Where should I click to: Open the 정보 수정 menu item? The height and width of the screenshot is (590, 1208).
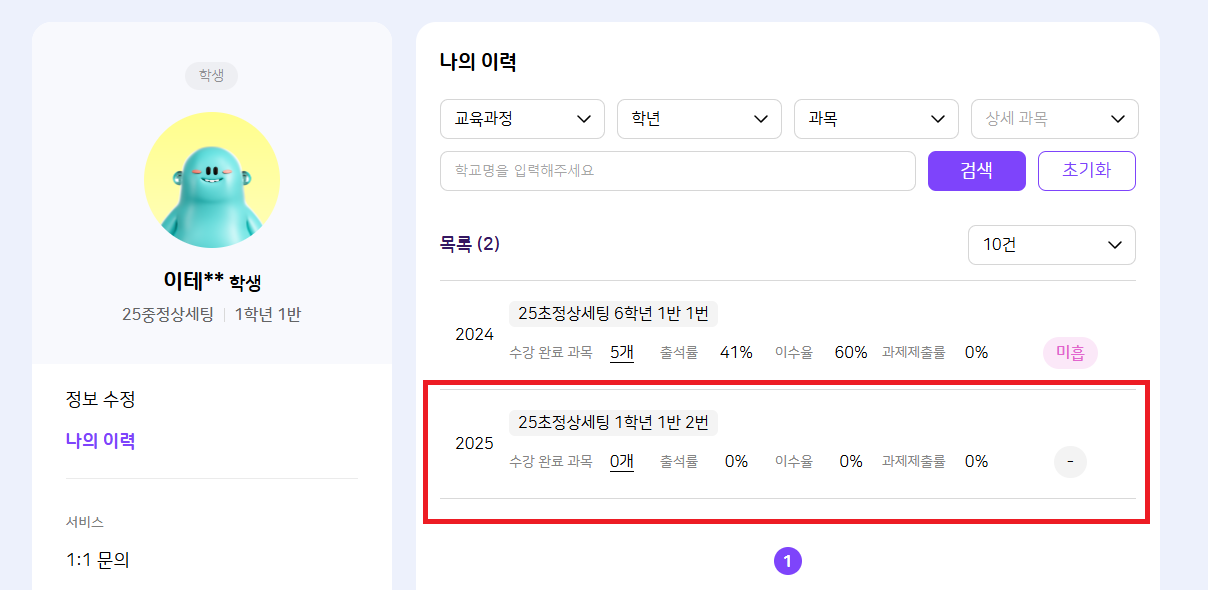(100, 400)
